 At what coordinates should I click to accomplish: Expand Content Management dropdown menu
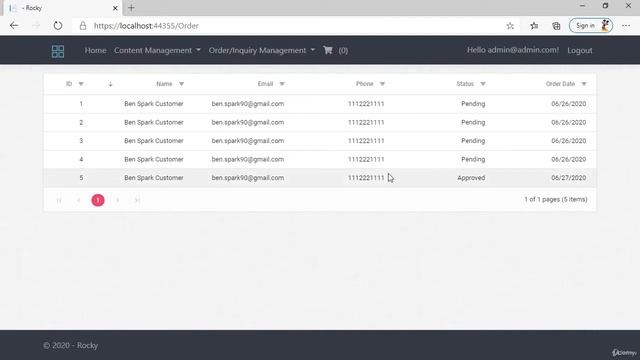(x=157, y=50)
